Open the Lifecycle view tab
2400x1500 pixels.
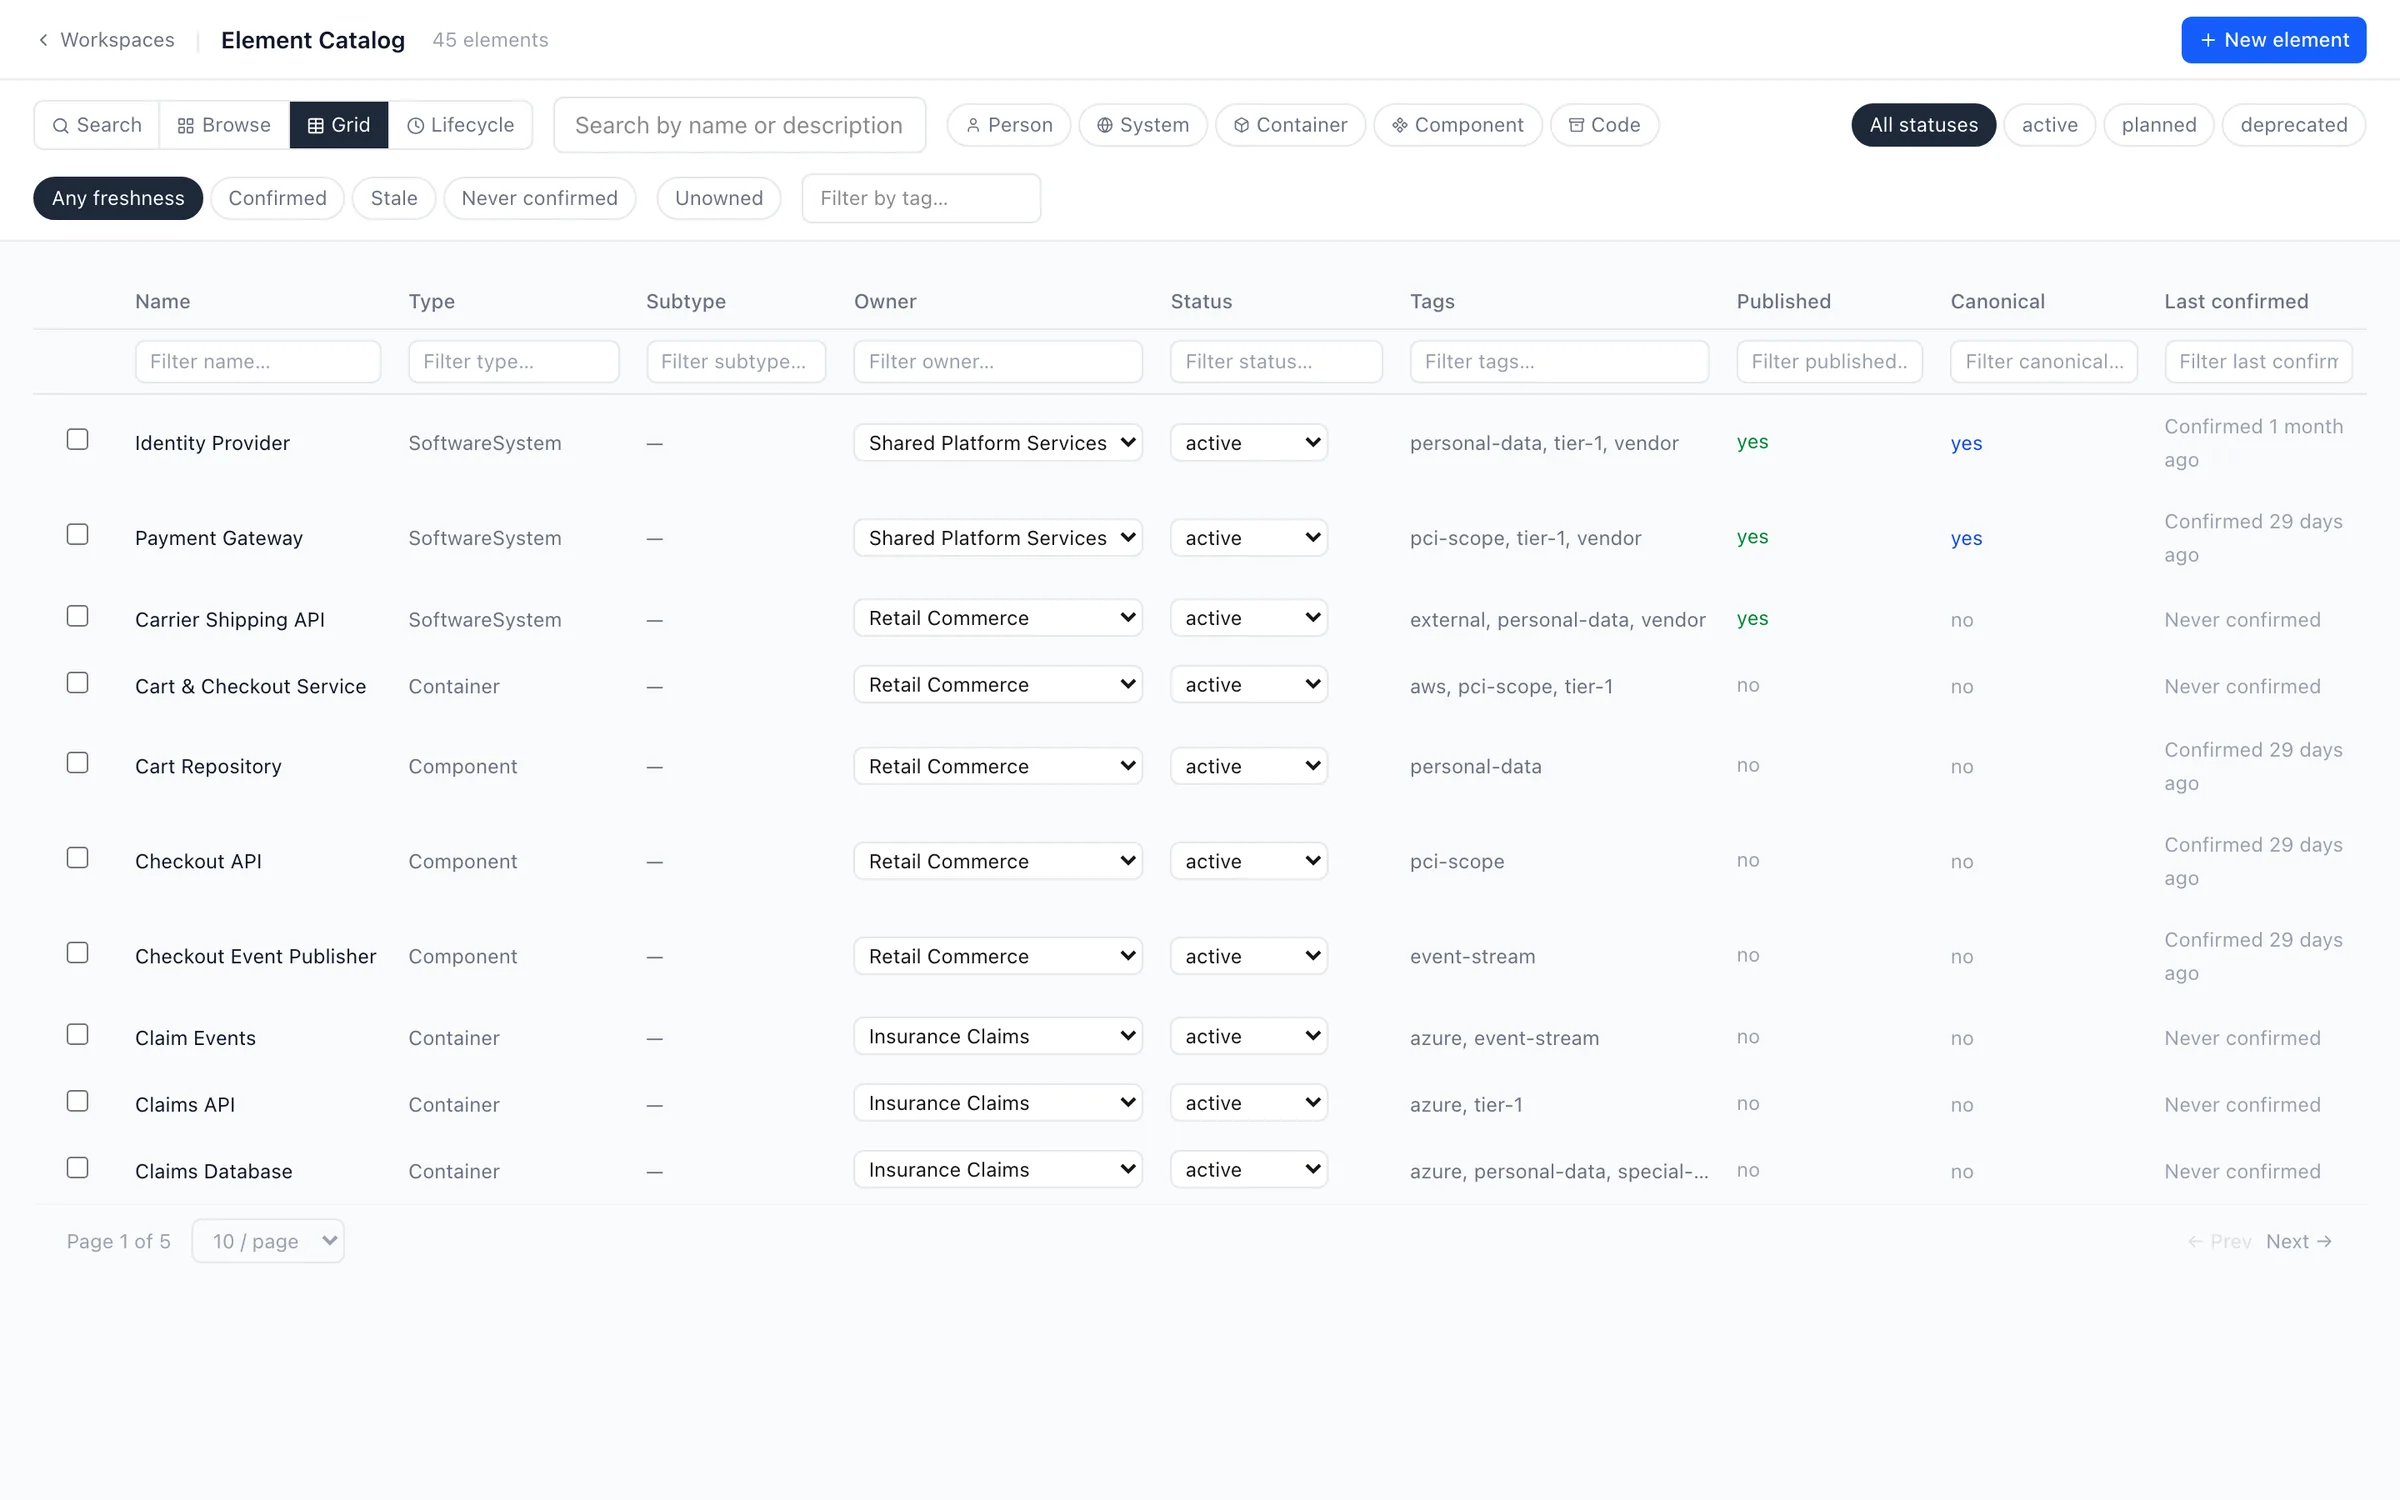461,125
